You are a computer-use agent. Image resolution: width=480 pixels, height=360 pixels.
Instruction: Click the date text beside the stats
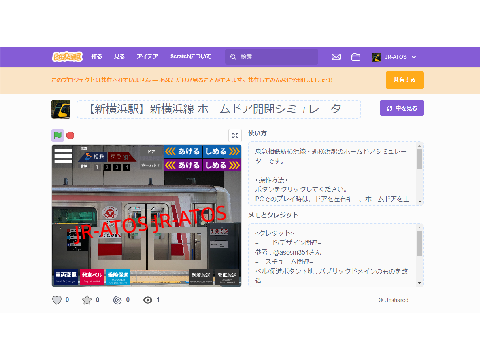tap(393, 300)
